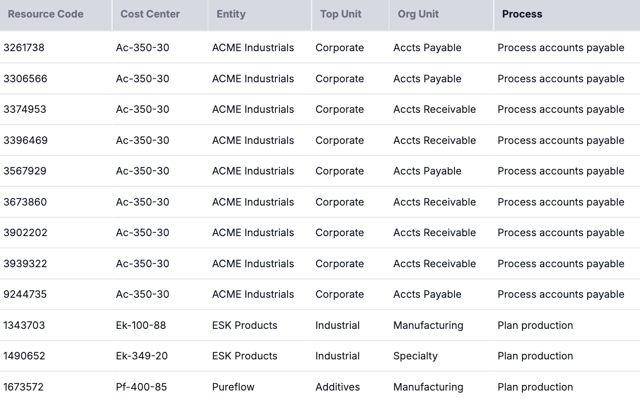Click ACME Industrials in row 3939322
The image size is (640, 402).
(x=252, y=264)
